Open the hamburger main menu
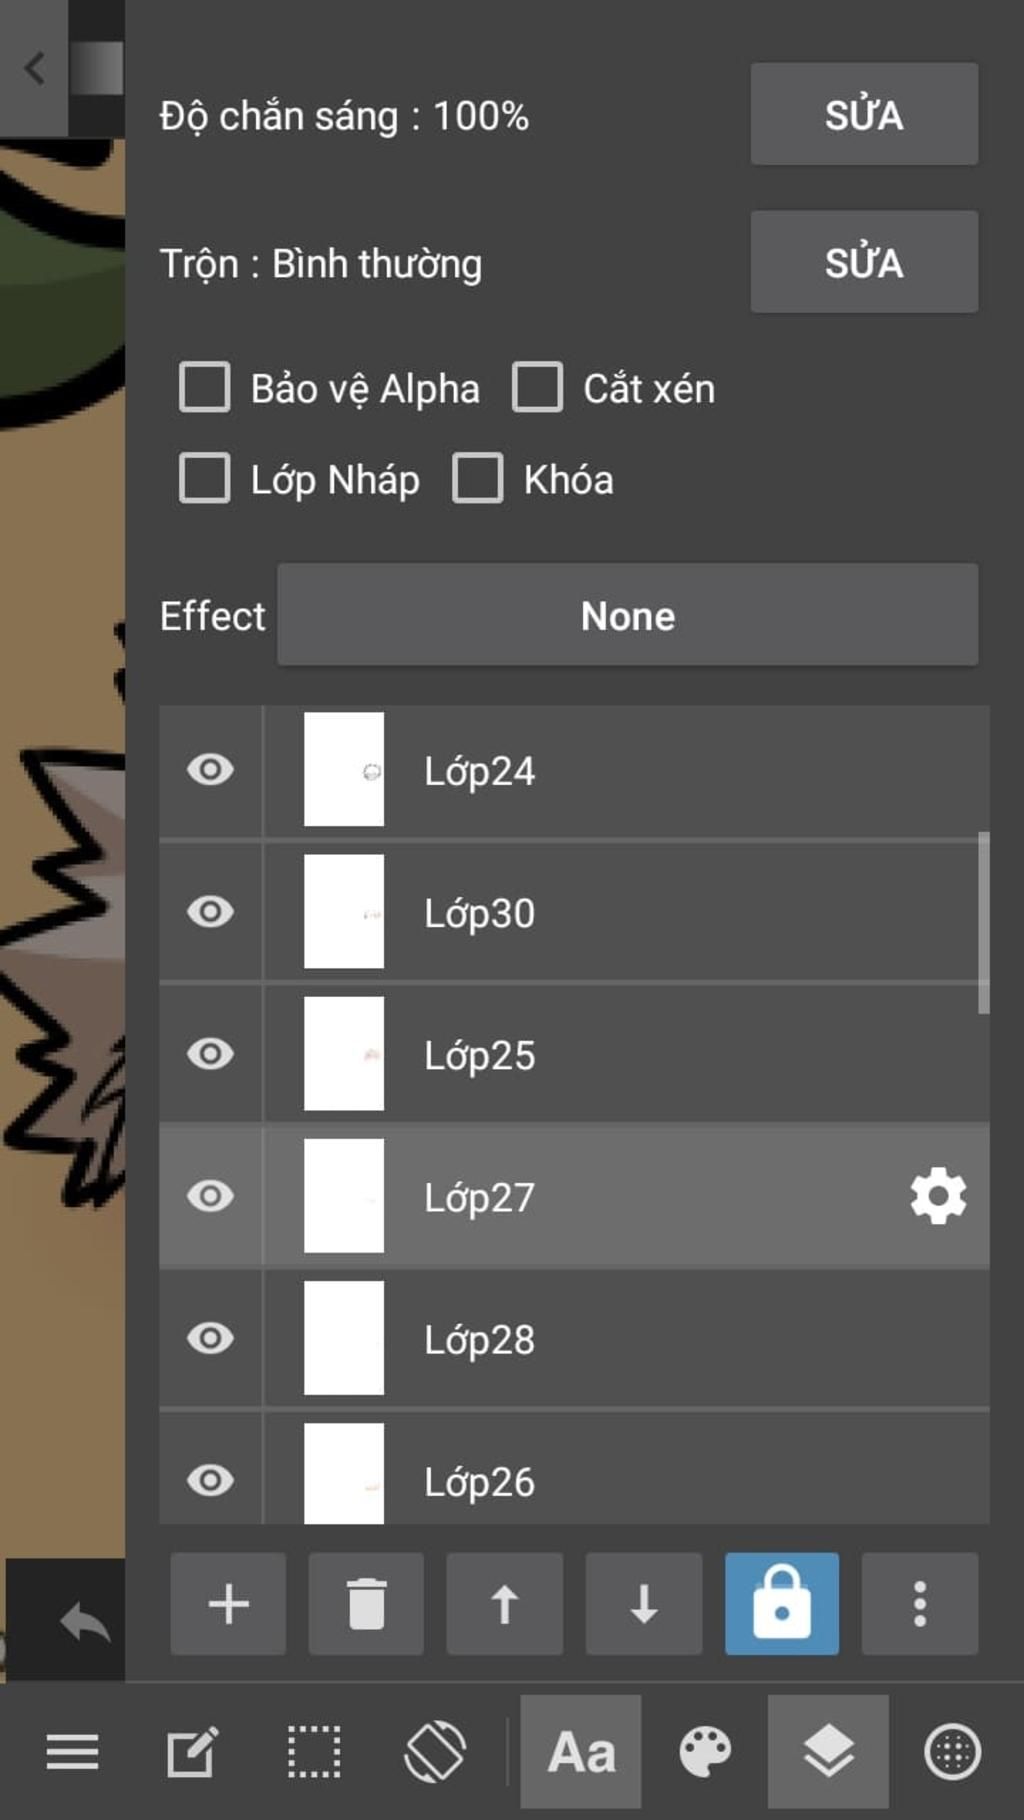The width and height of the screenshot is (1024, 1820). [72, 1752]
